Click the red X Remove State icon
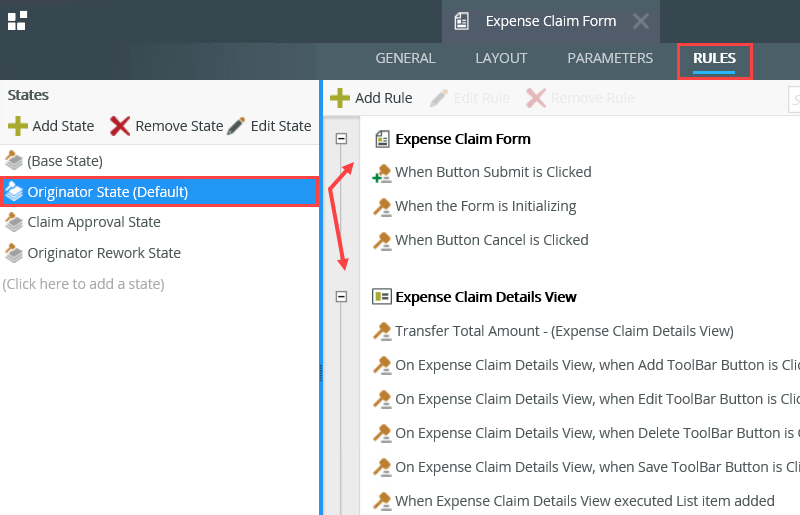This screenshot has width=800, height=515. [120, 126]
